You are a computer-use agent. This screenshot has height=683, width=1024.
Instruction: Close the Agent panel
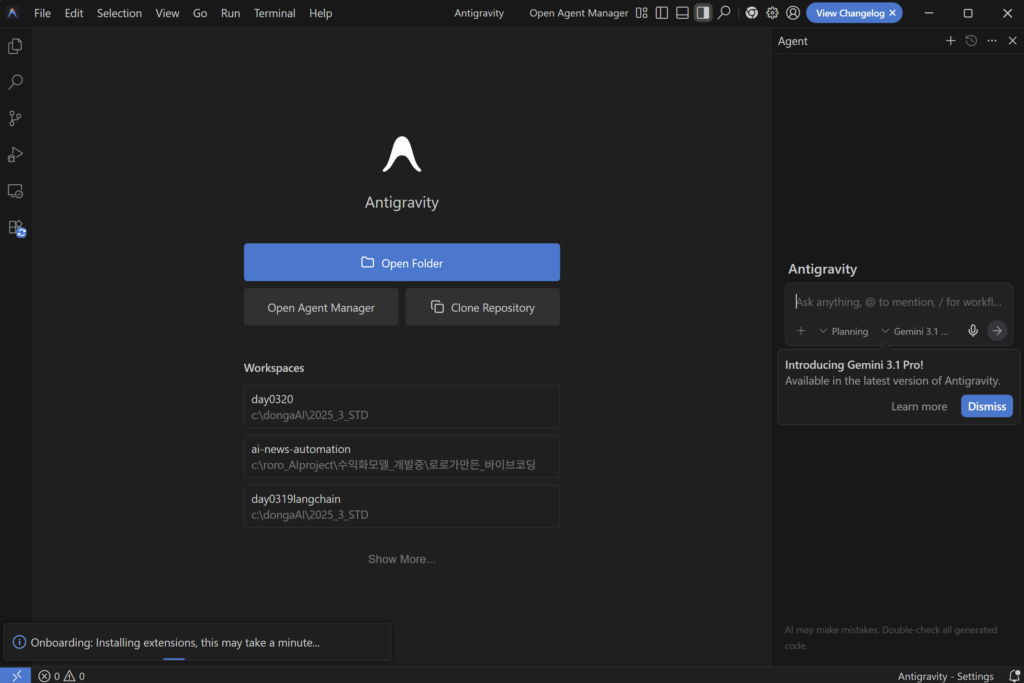tap(1012, 40)
